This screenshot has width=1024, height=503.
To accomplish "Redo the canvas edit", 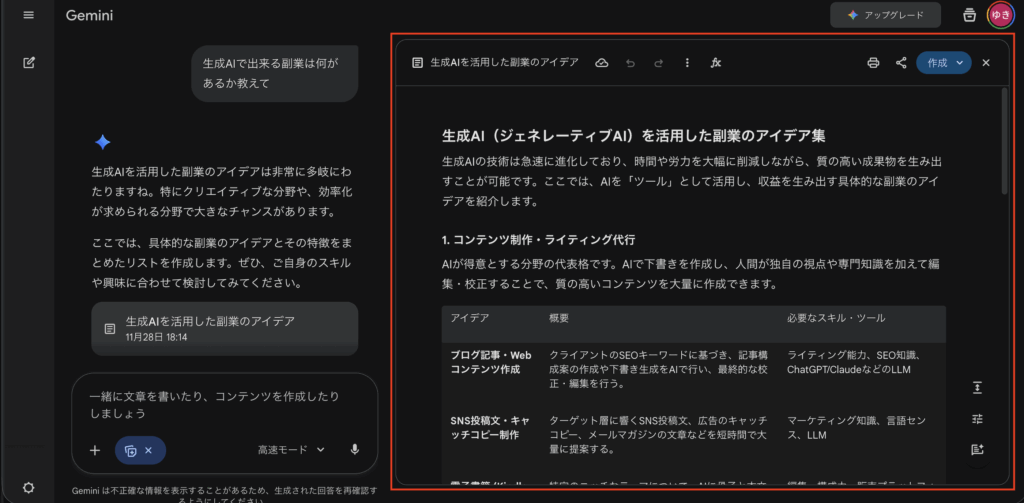I will pyautogui.click(x=658, y=62).
